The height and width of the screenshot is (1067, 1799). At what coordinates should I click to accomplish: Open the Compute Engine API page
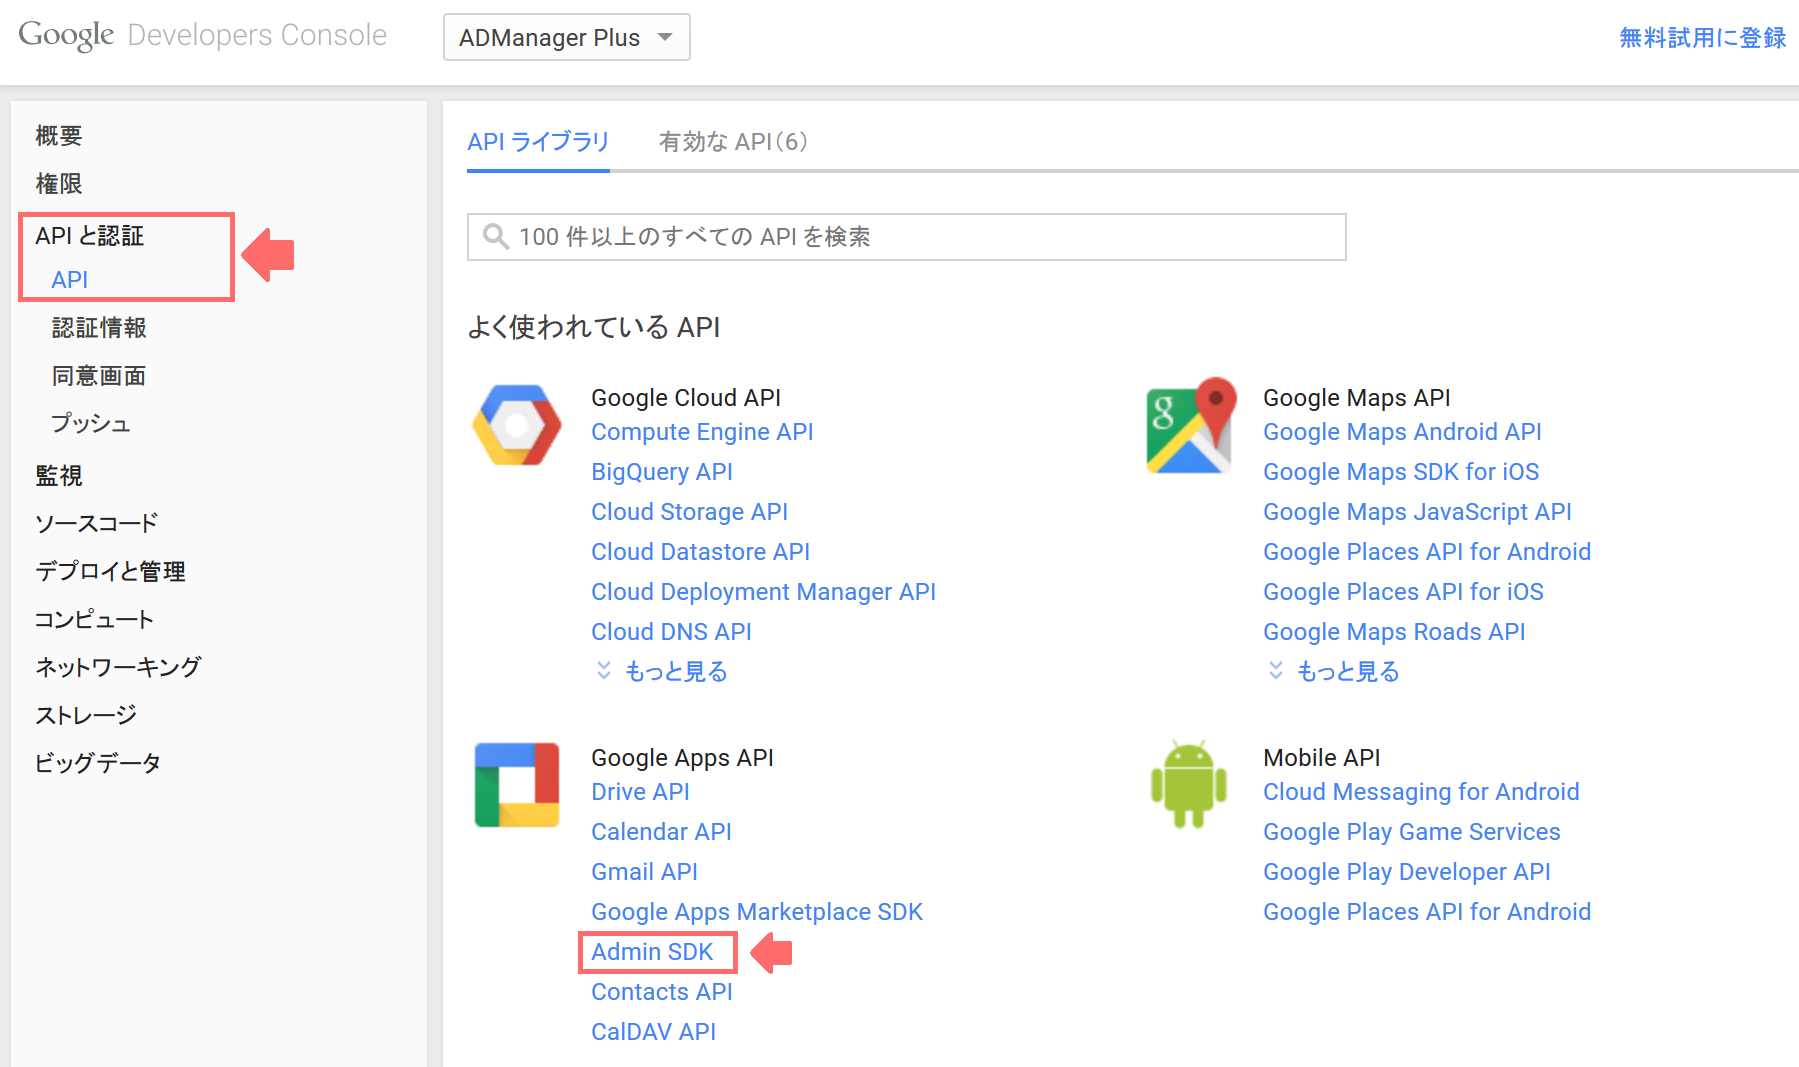click(x=701, y=431)
